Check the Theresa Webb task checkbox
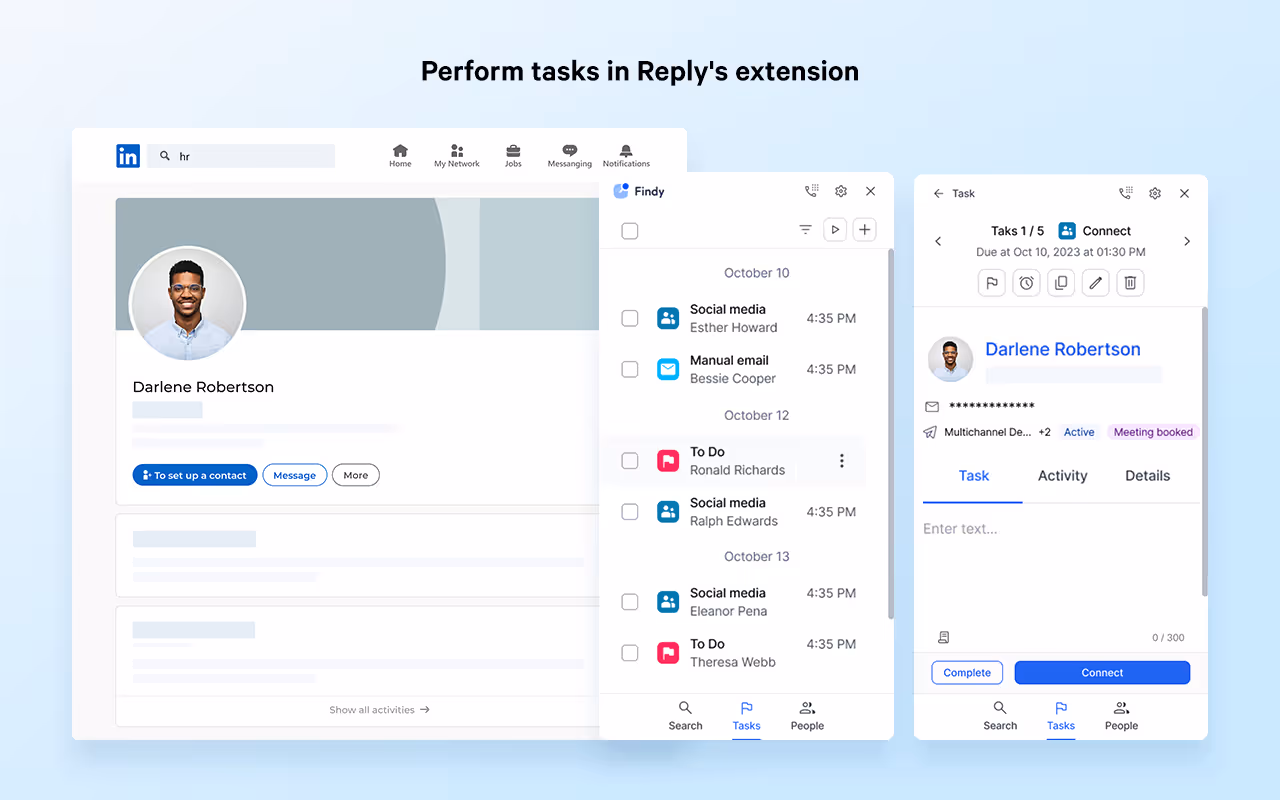Screen dimensions: 1280x800 click(x=630, y=653)
